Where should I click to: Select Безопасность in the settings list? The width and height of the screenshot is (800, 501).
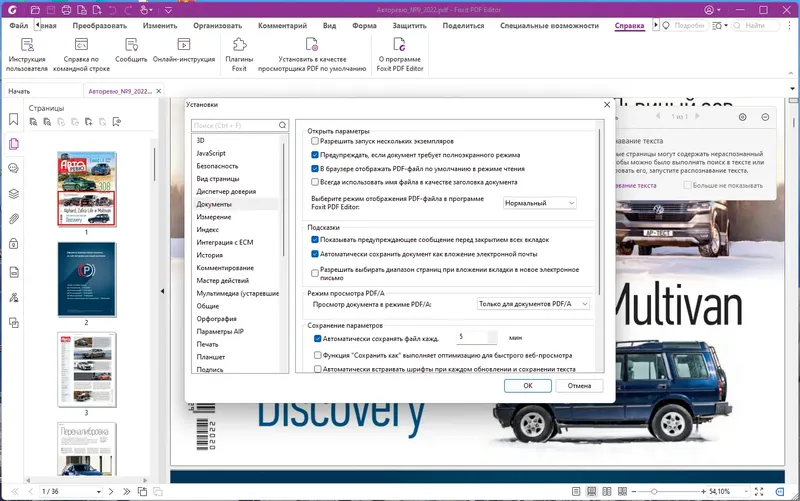(217, 166)
